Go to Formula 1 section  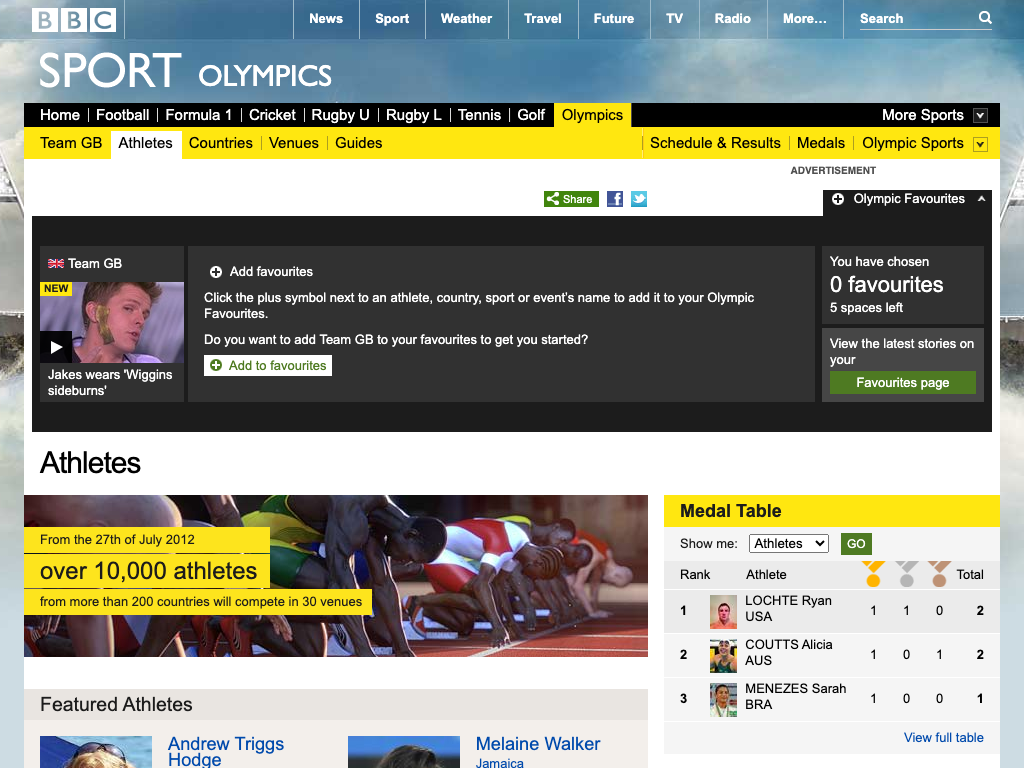(x=199, y=115)
